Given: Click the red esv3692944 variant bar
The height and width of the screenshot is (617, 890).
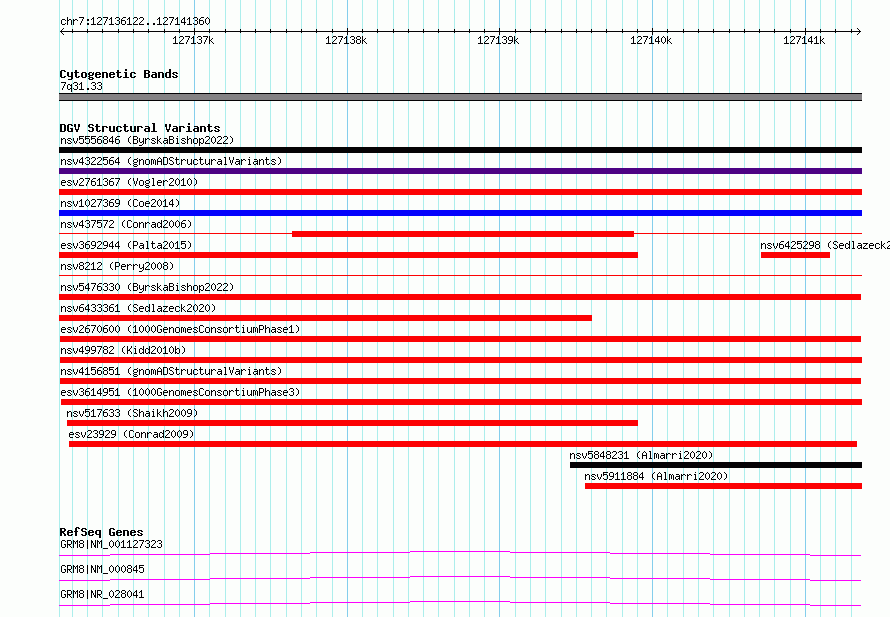Looking at the screenshot, I should 349,255.
